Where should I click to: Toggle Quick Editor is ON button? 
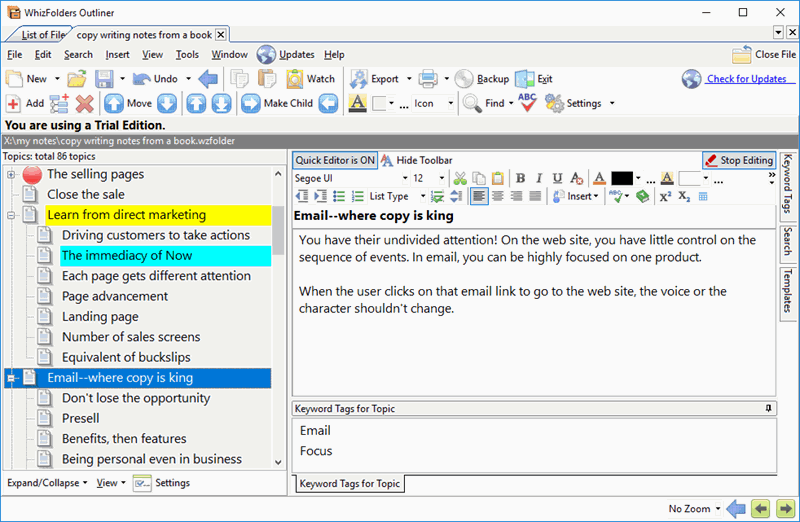pyautogui.click(x=335, y=160)
